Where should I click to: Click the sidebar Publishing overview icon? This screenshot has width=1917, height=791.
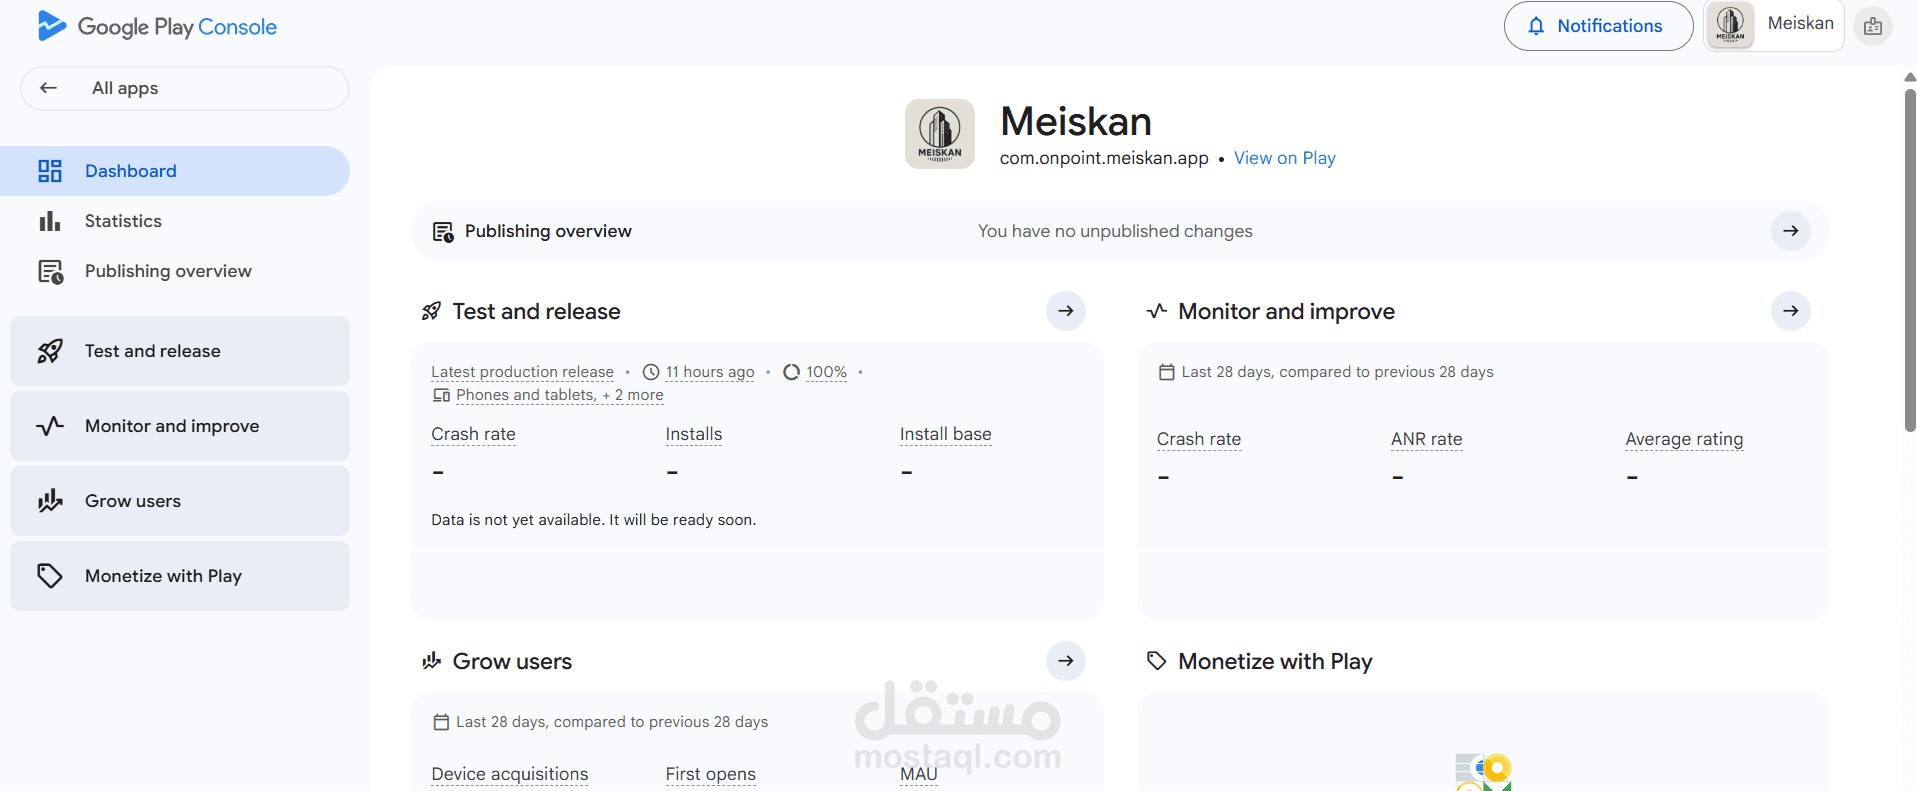[51, 272]
